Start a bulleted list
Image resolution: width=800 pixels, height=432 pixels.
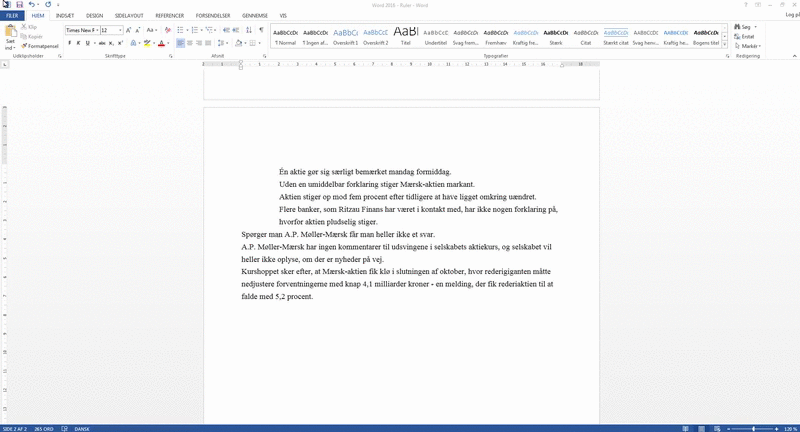pyautogui.click(x=181, y=30)
